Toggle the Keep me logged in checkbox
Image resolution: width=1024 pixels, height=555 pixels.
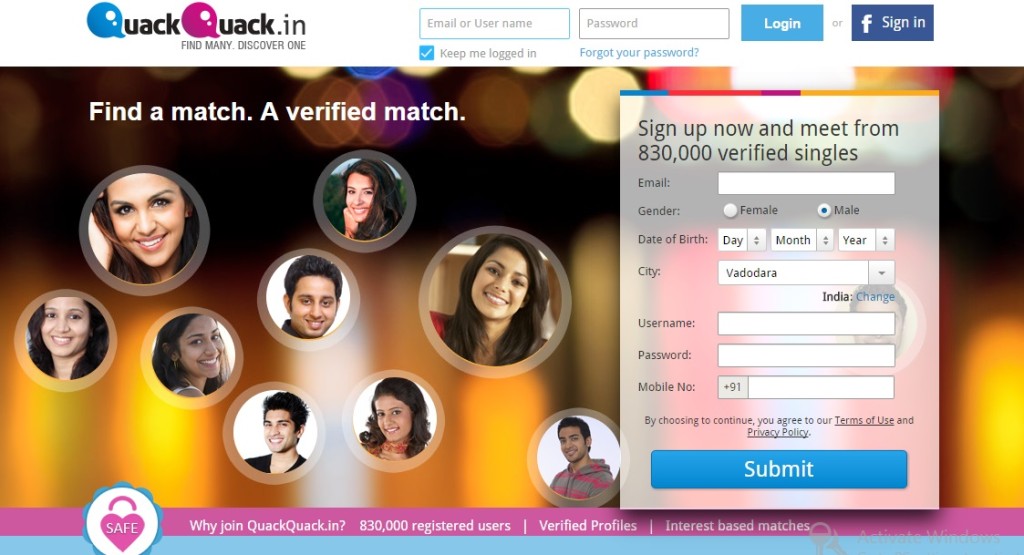tap(426, 53)
